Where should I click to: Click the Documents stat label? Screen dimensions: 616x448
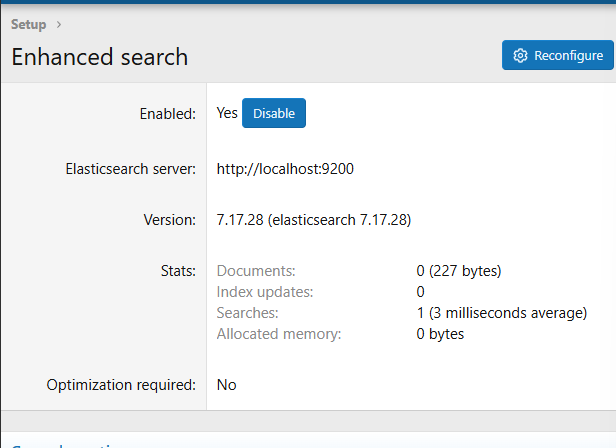(256, 271)
